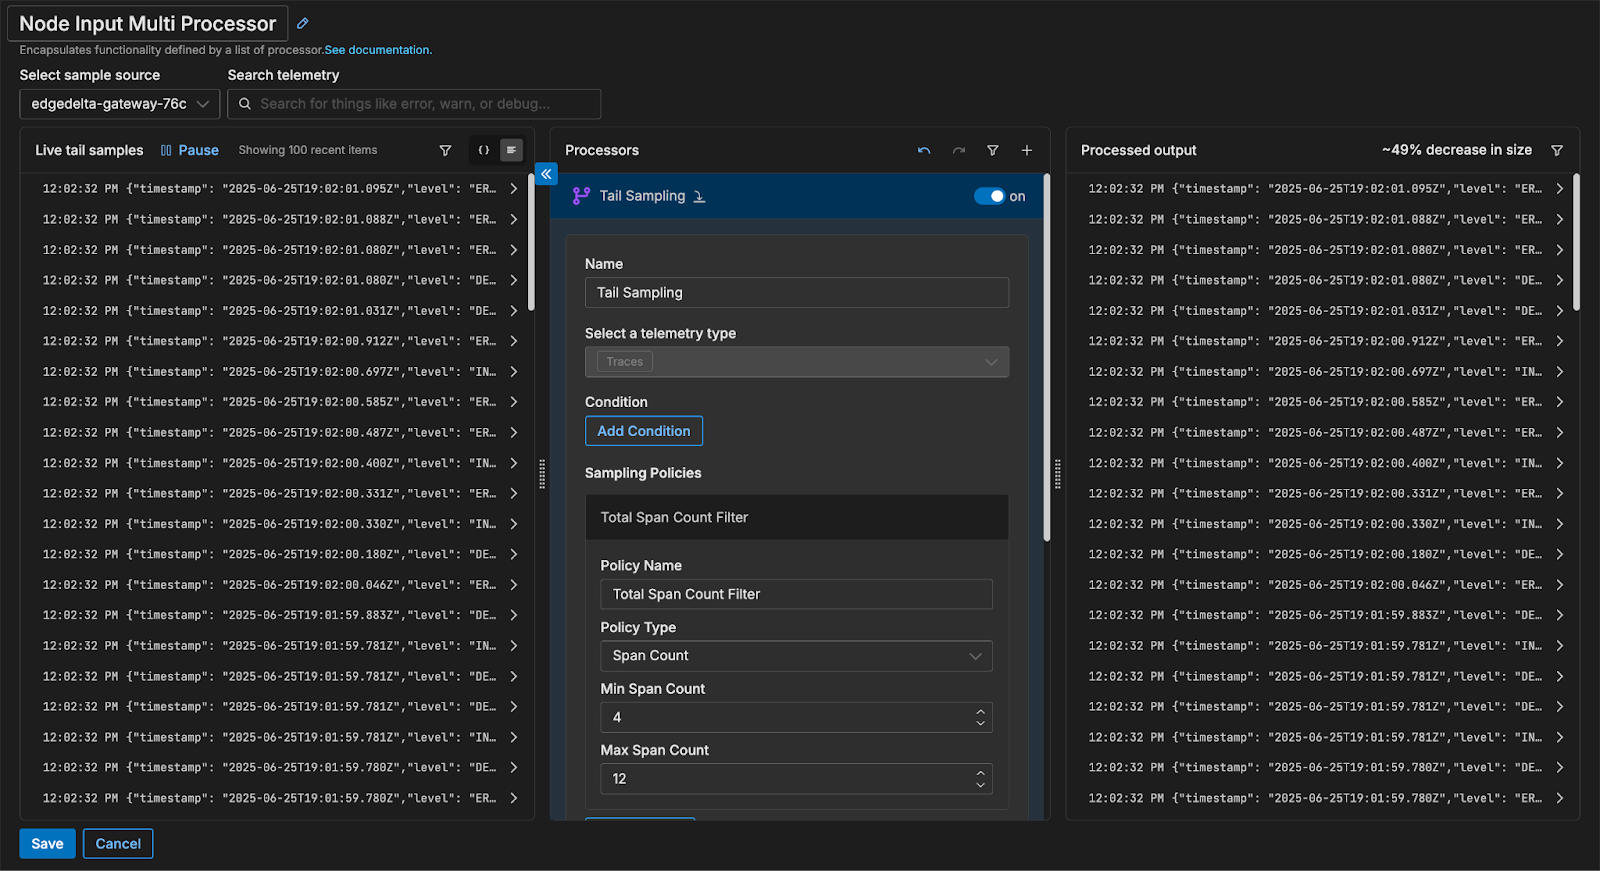
Task: Focus the Search telemetry input field
Action: [414, 104]
